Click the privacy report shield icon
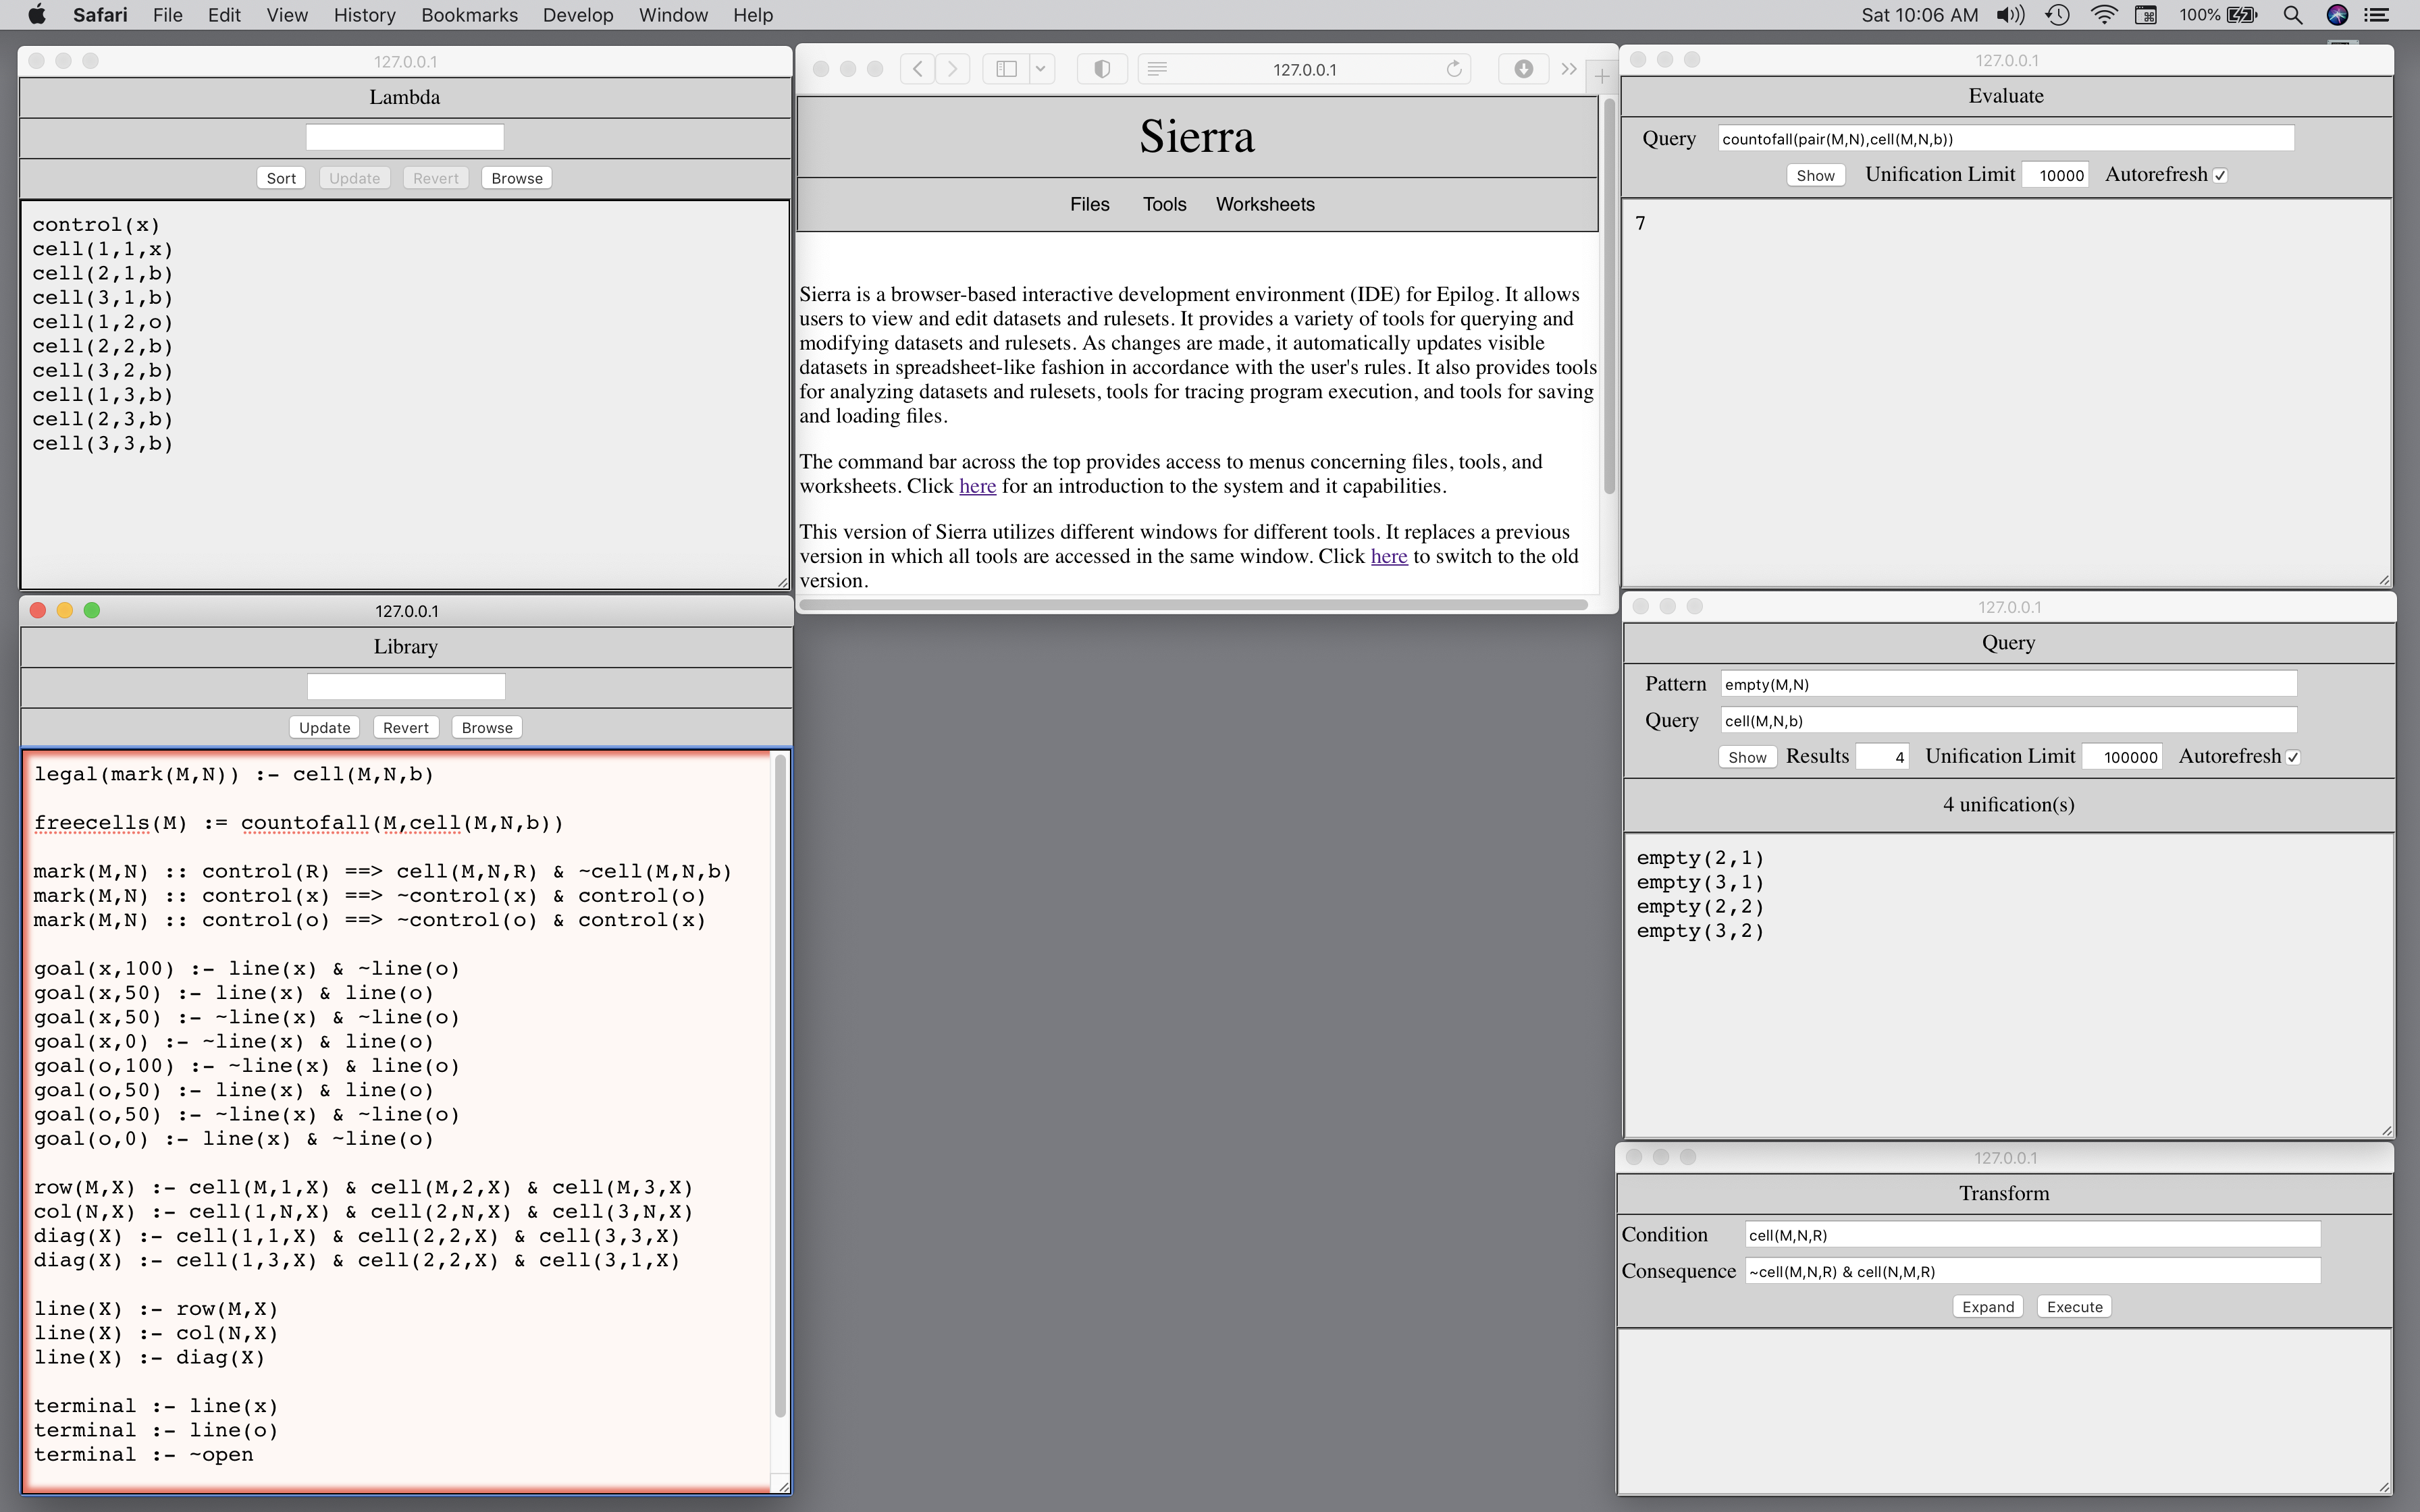This screenshot has width=2420, height=1512. 1102,69
